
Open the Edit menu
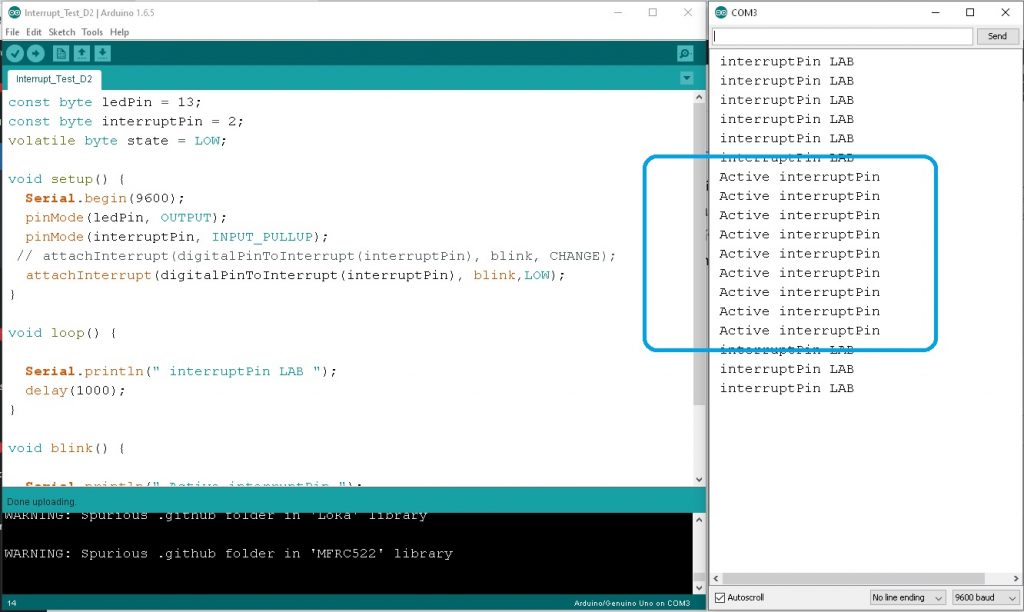(x=34, y=32)
